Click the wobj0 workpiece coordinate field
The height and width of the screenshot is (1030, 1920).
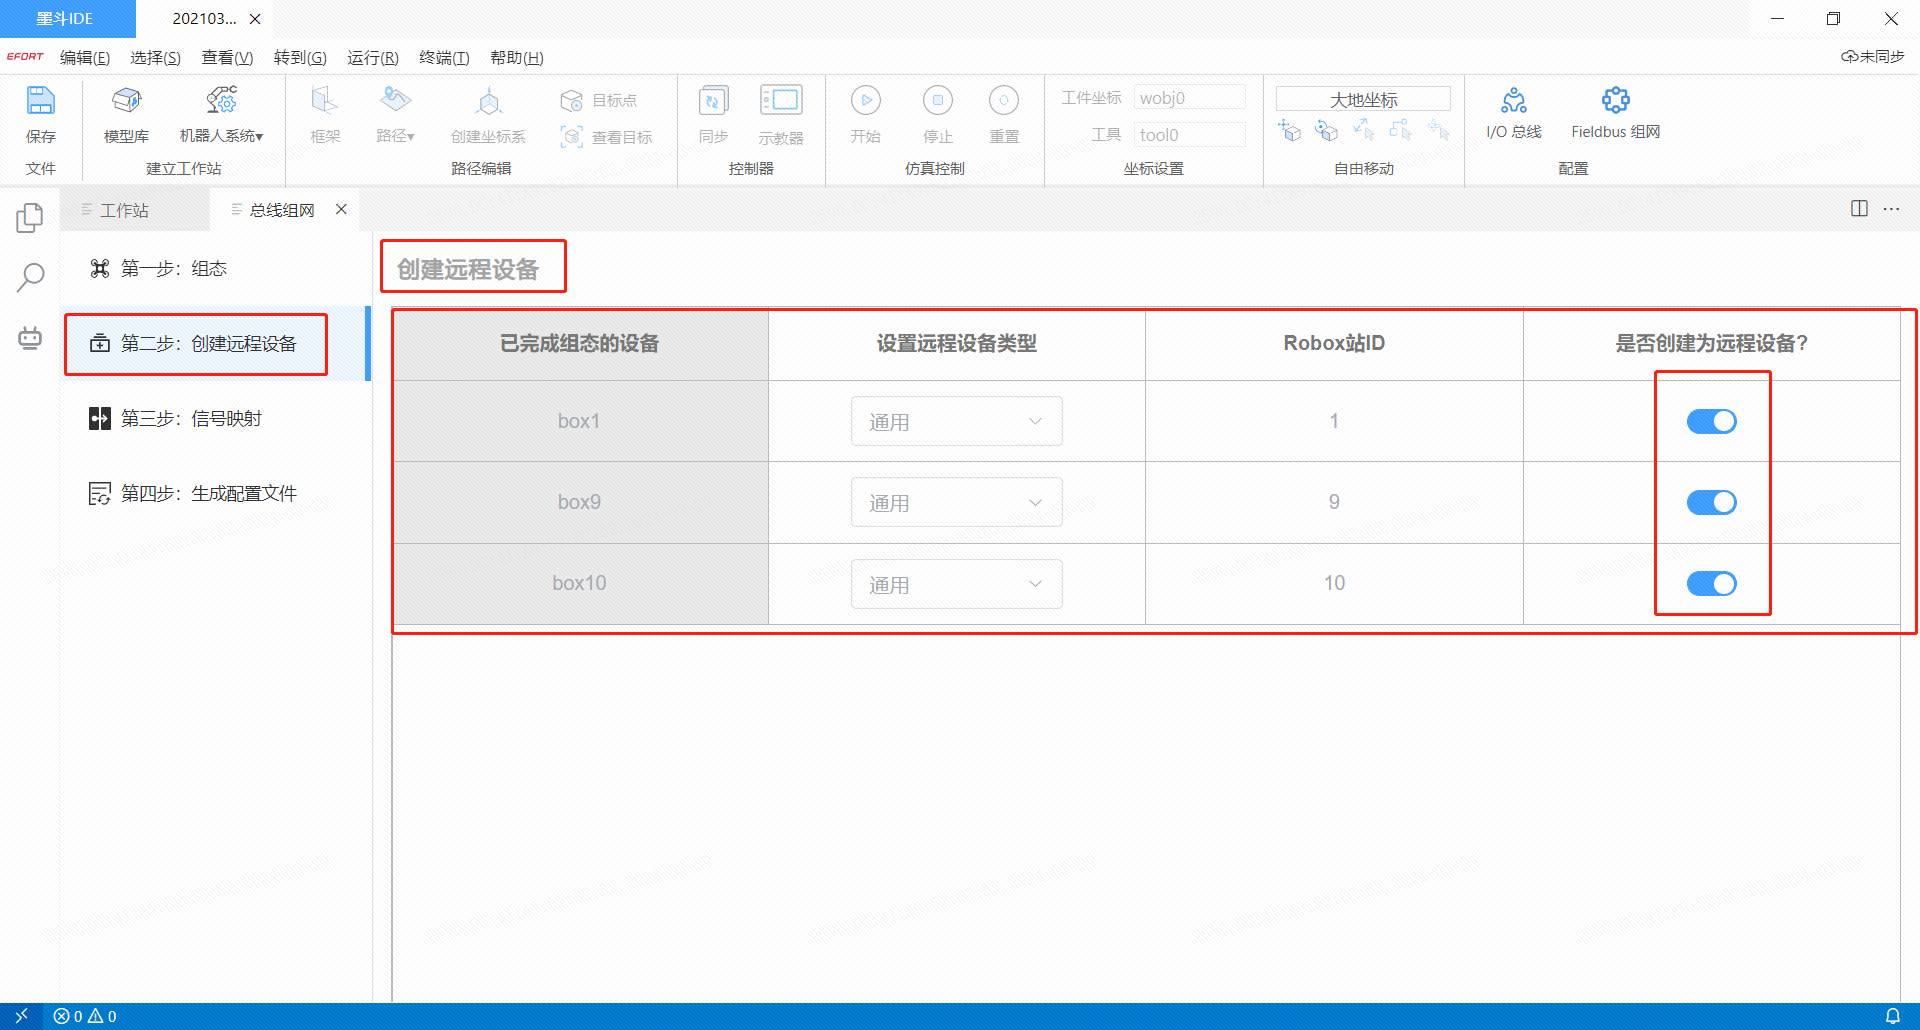(1189, 98)
